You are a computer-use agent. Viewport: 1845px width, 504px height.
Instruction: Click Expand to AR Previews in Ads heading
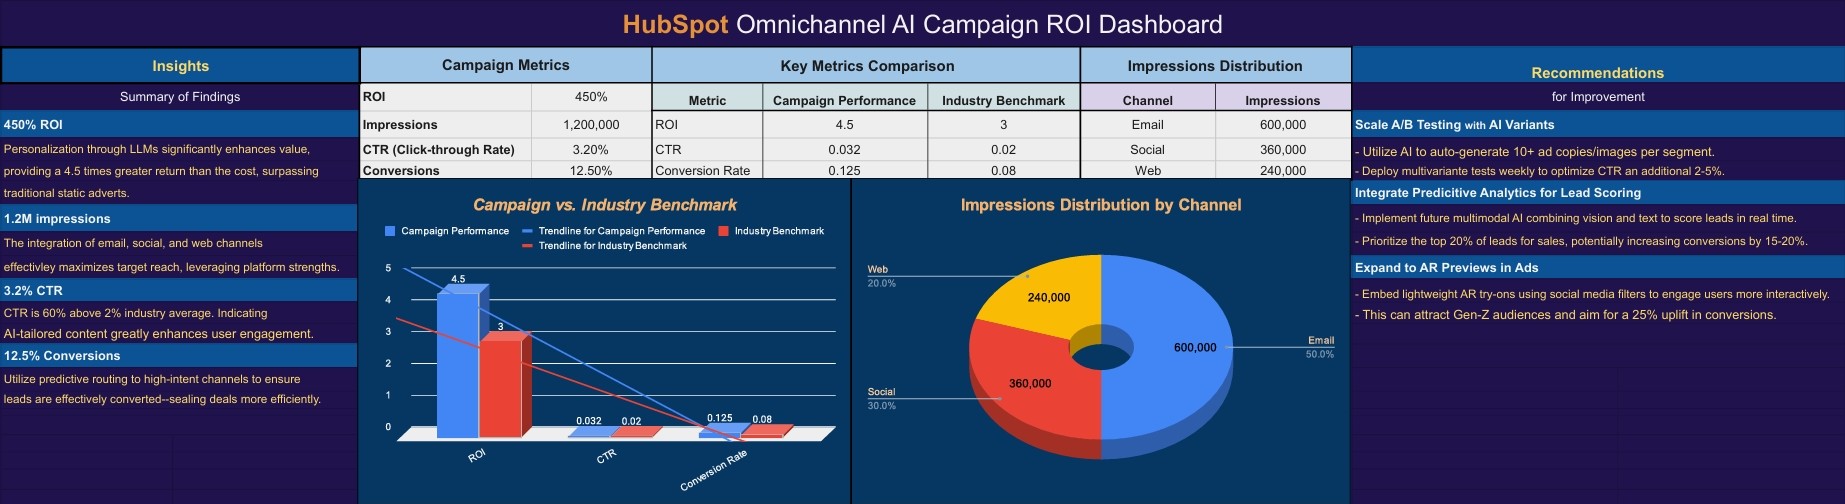pos(1598,267)
